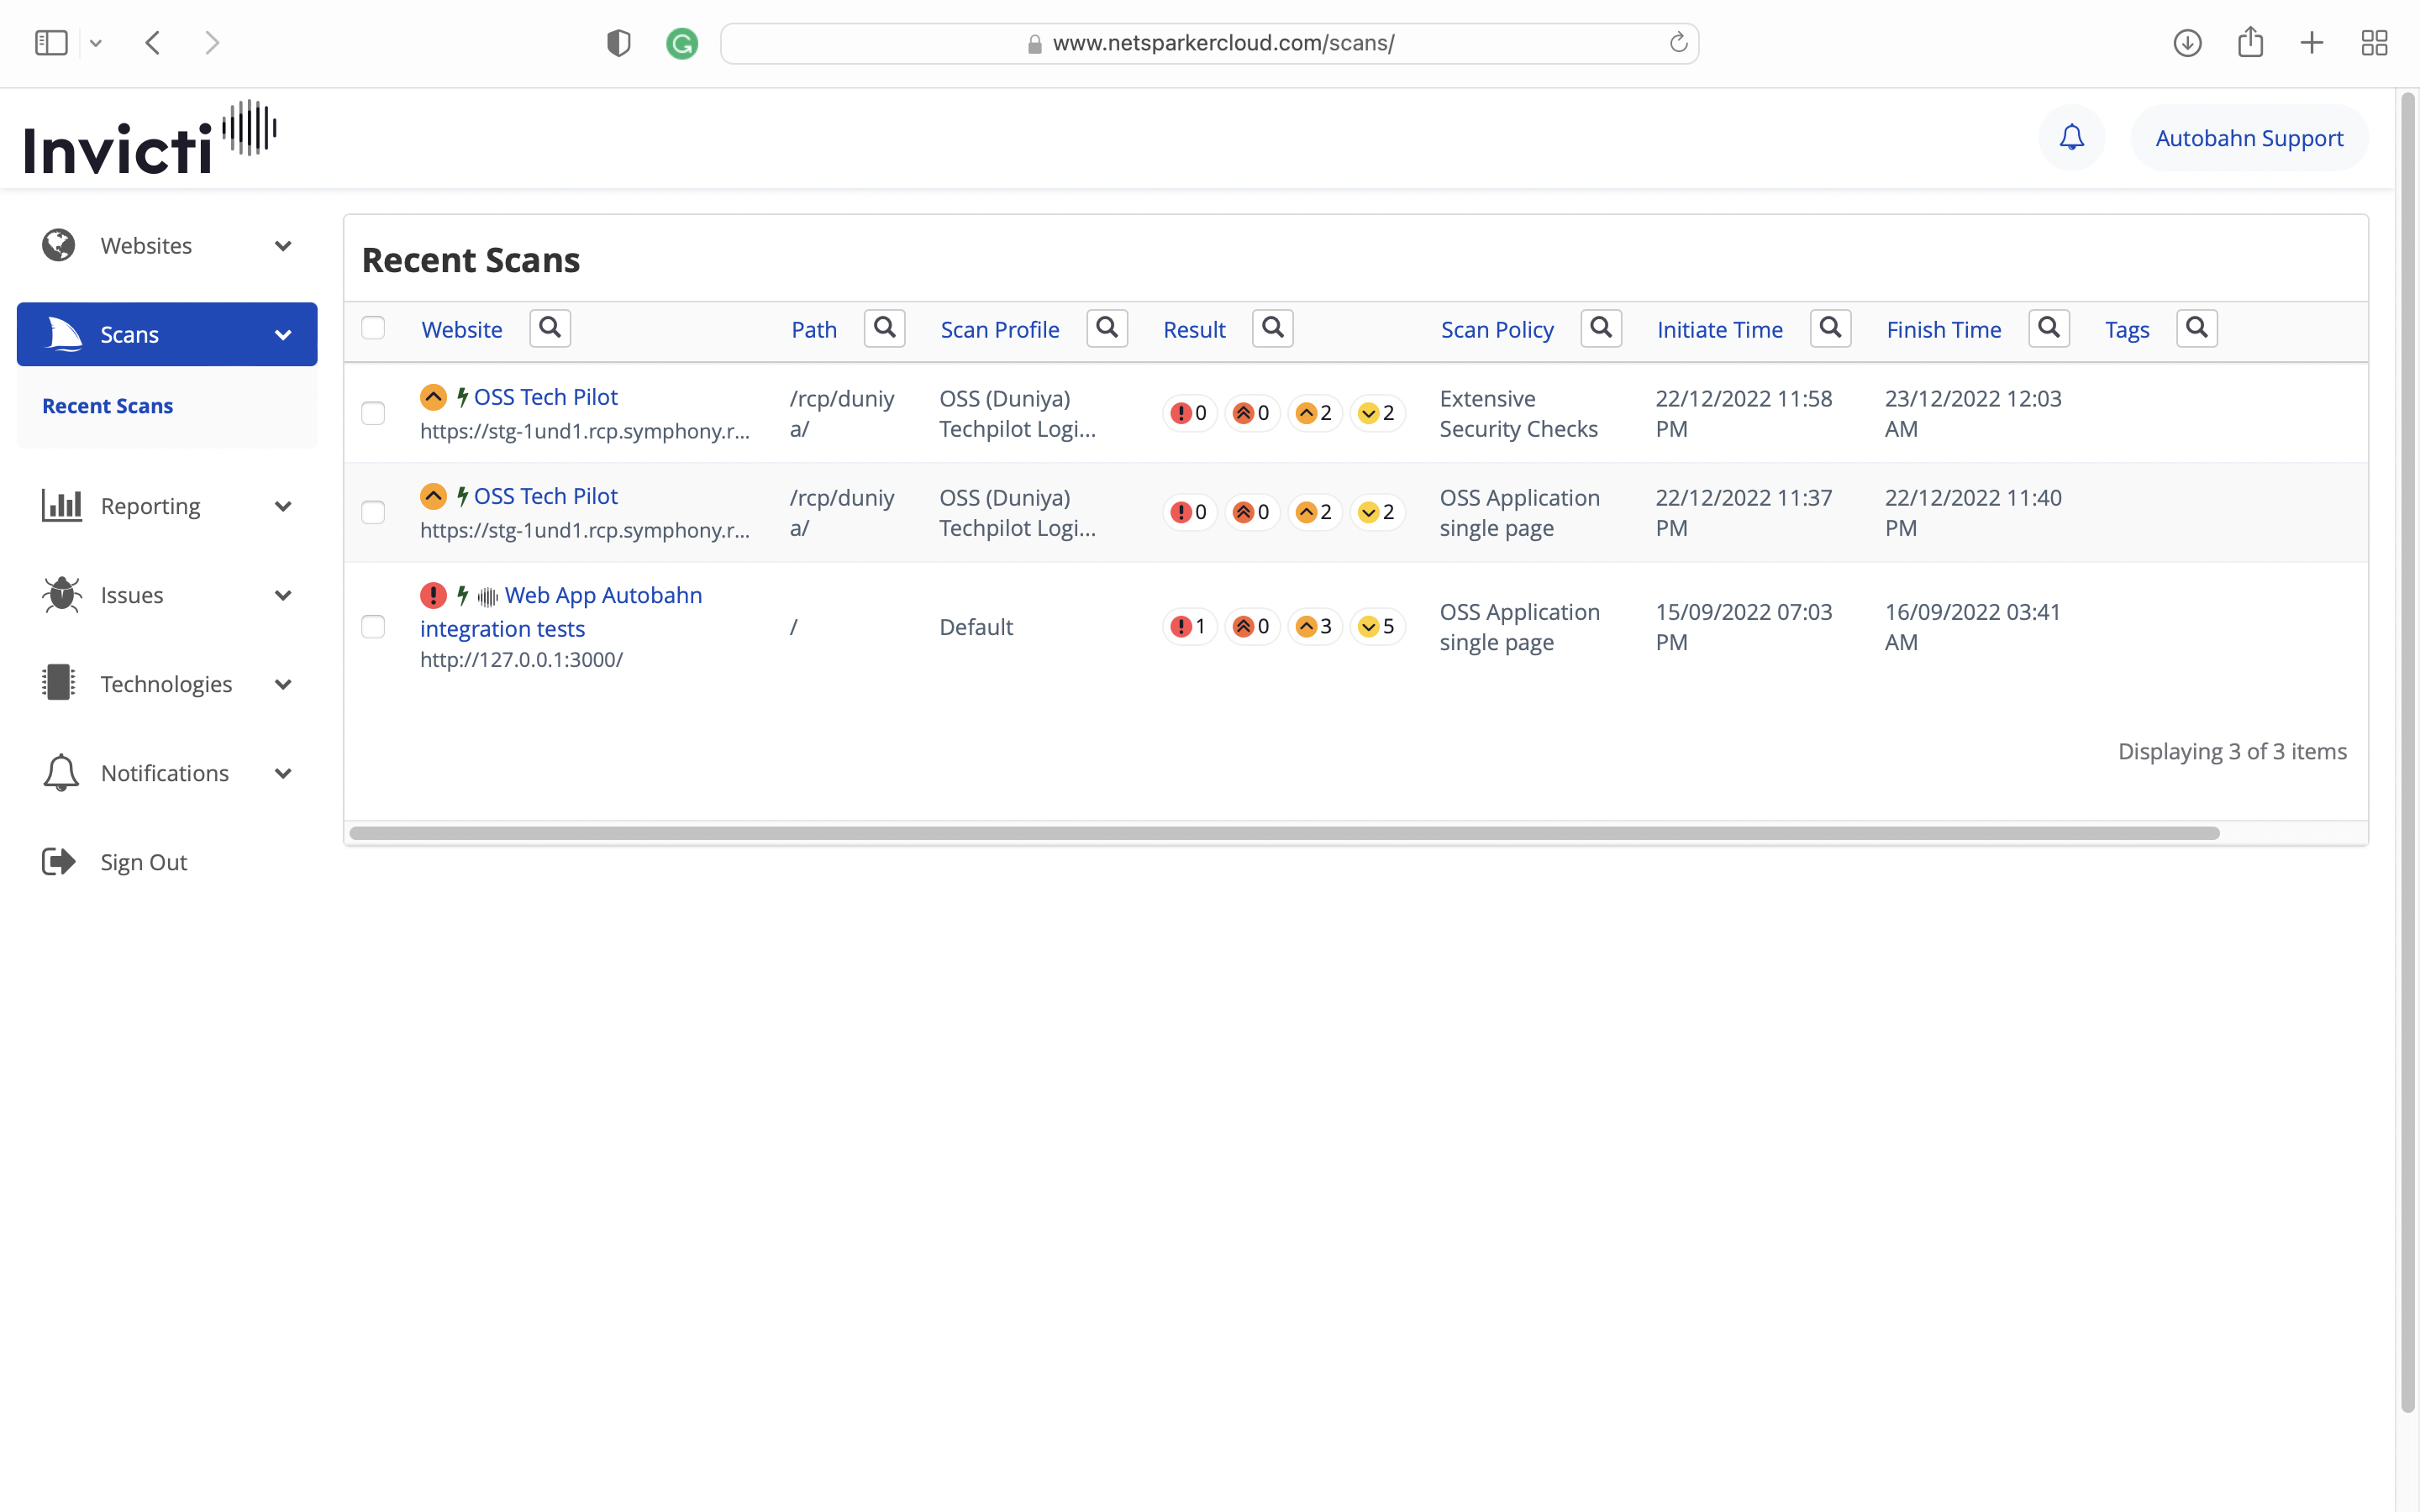Check the box for the 11:58 PM OSS Tech Pilot scan
This screenshot has width=2420, height=1512.
tap(373, 413)
